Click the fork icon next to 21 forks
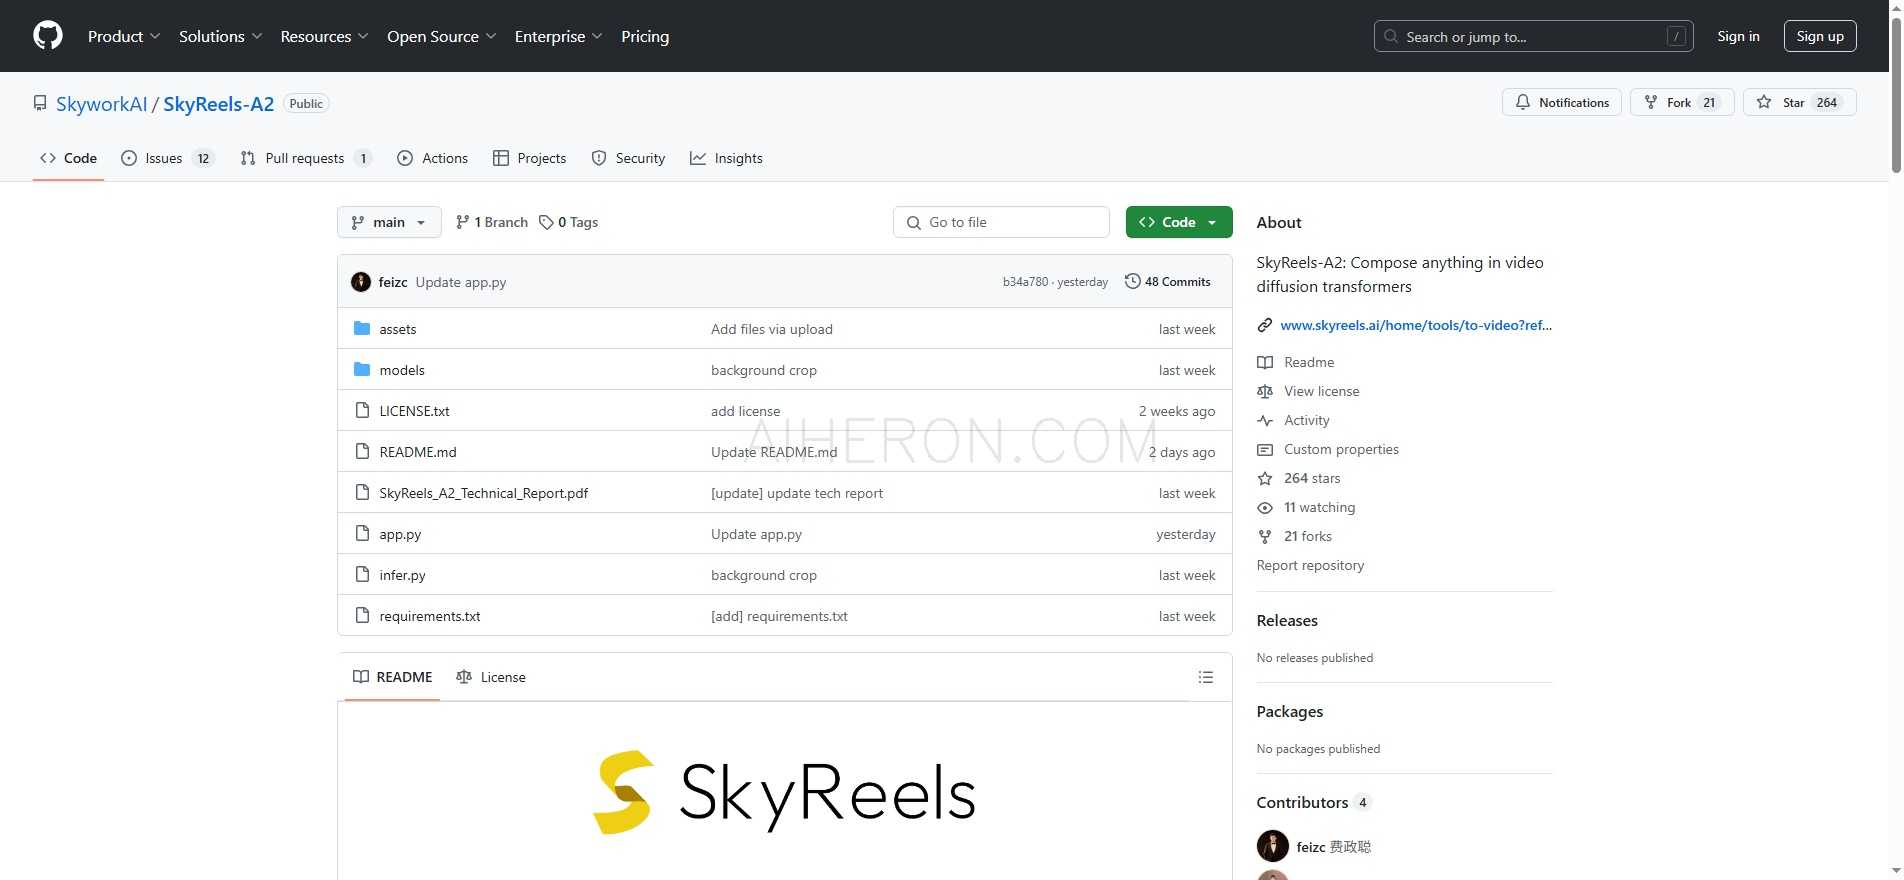 (1265, 536)
